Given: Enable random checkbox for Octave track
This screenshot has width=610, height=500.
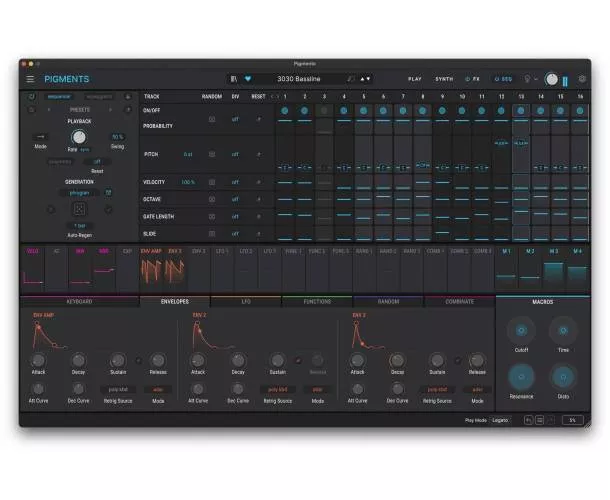Looking at the screenshot, I should coord(211,199).
